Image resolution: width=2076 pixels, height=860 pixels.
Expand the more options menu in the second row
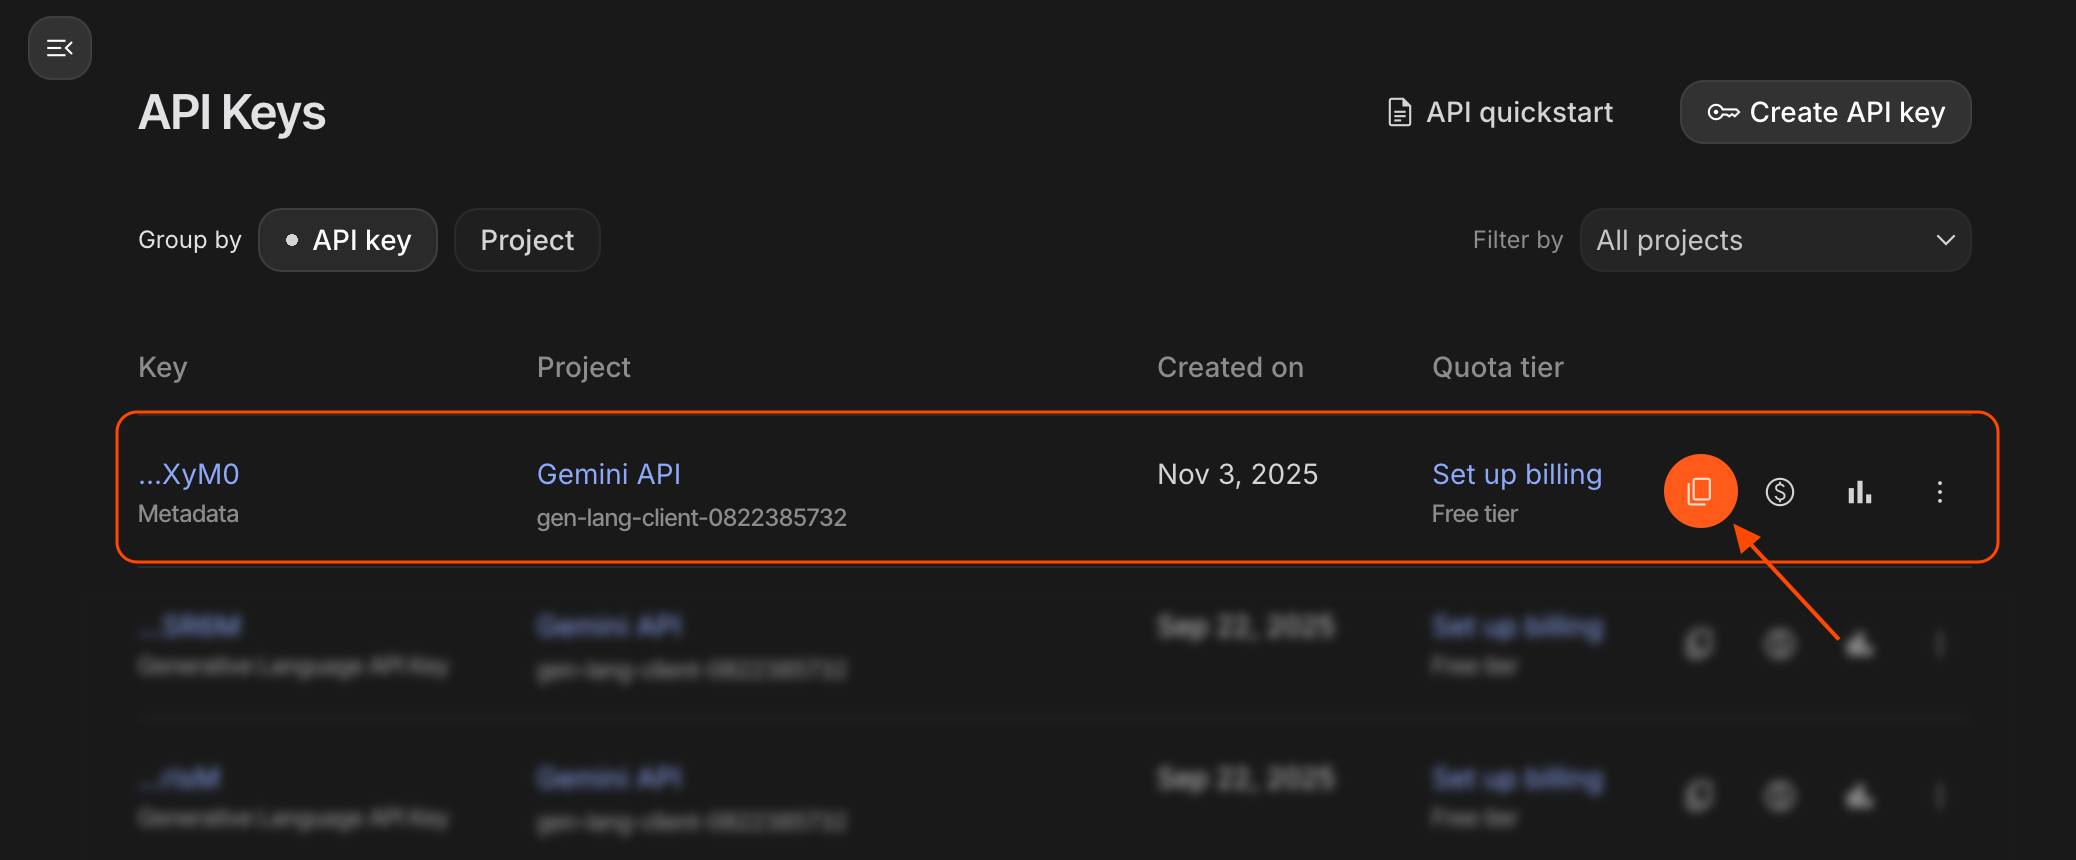tap(1939, 644)
